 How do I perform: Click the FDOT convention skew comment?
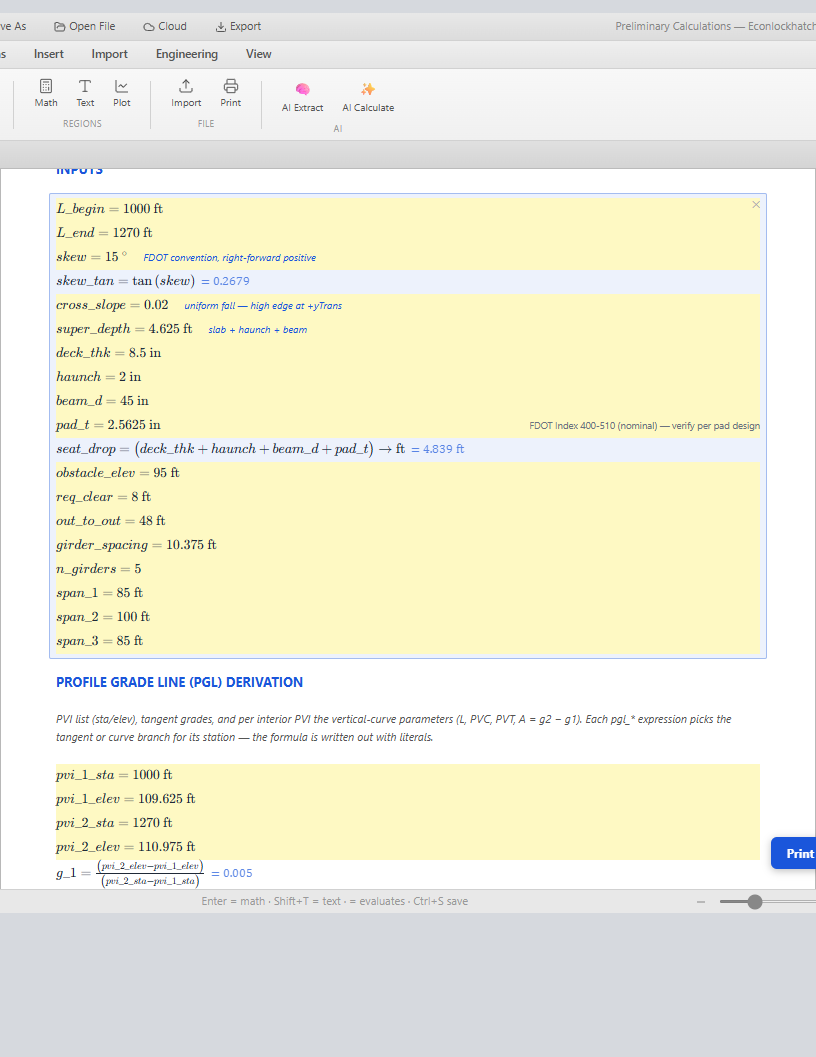[229, 258]
